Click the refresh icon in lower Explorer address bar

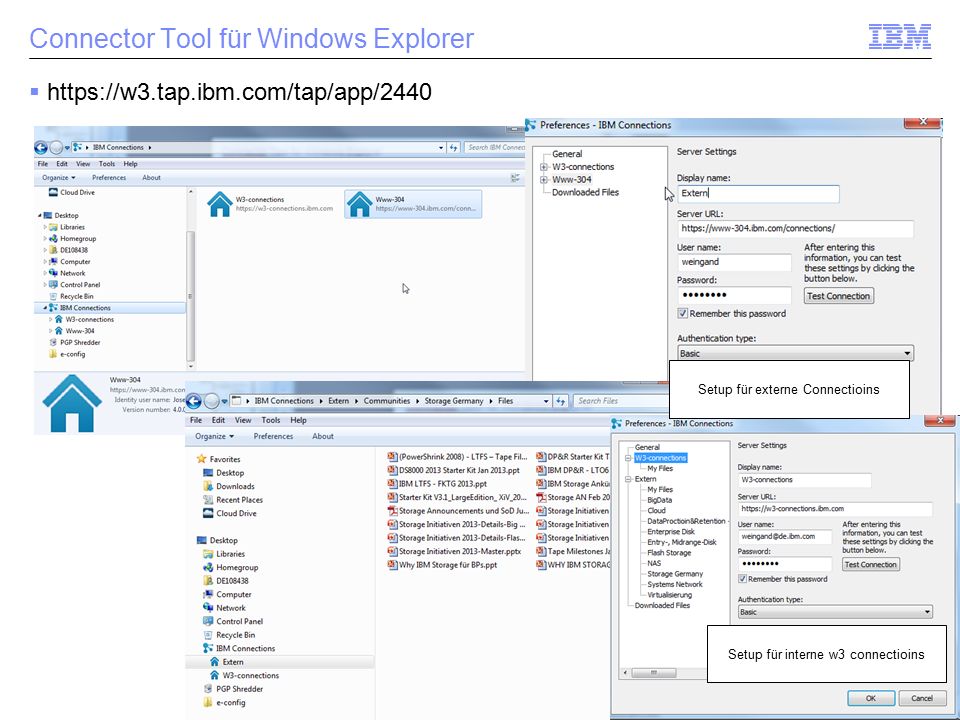point(561,401)
